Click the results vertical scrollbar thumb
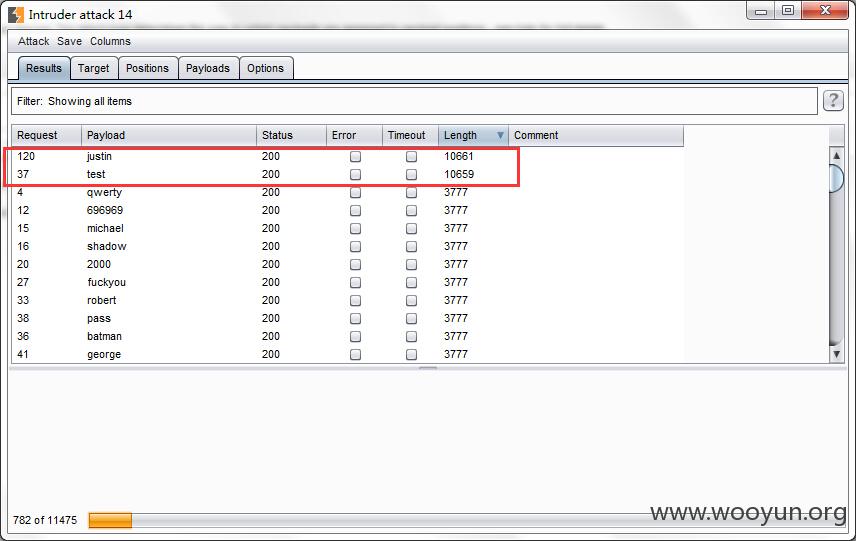Screen dimensions: 856x541 pos(836,178)
